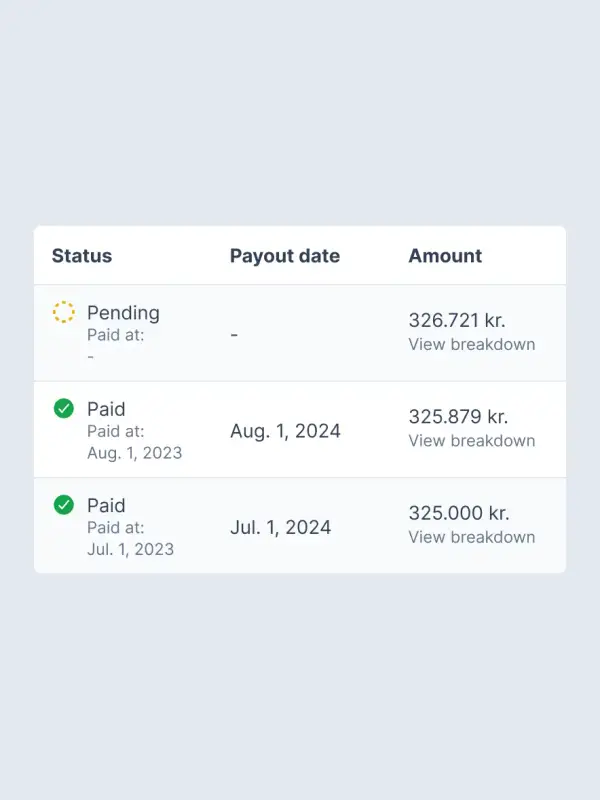Click the Payout date column header
600x800 pixels.
click(x=285, y=256)
